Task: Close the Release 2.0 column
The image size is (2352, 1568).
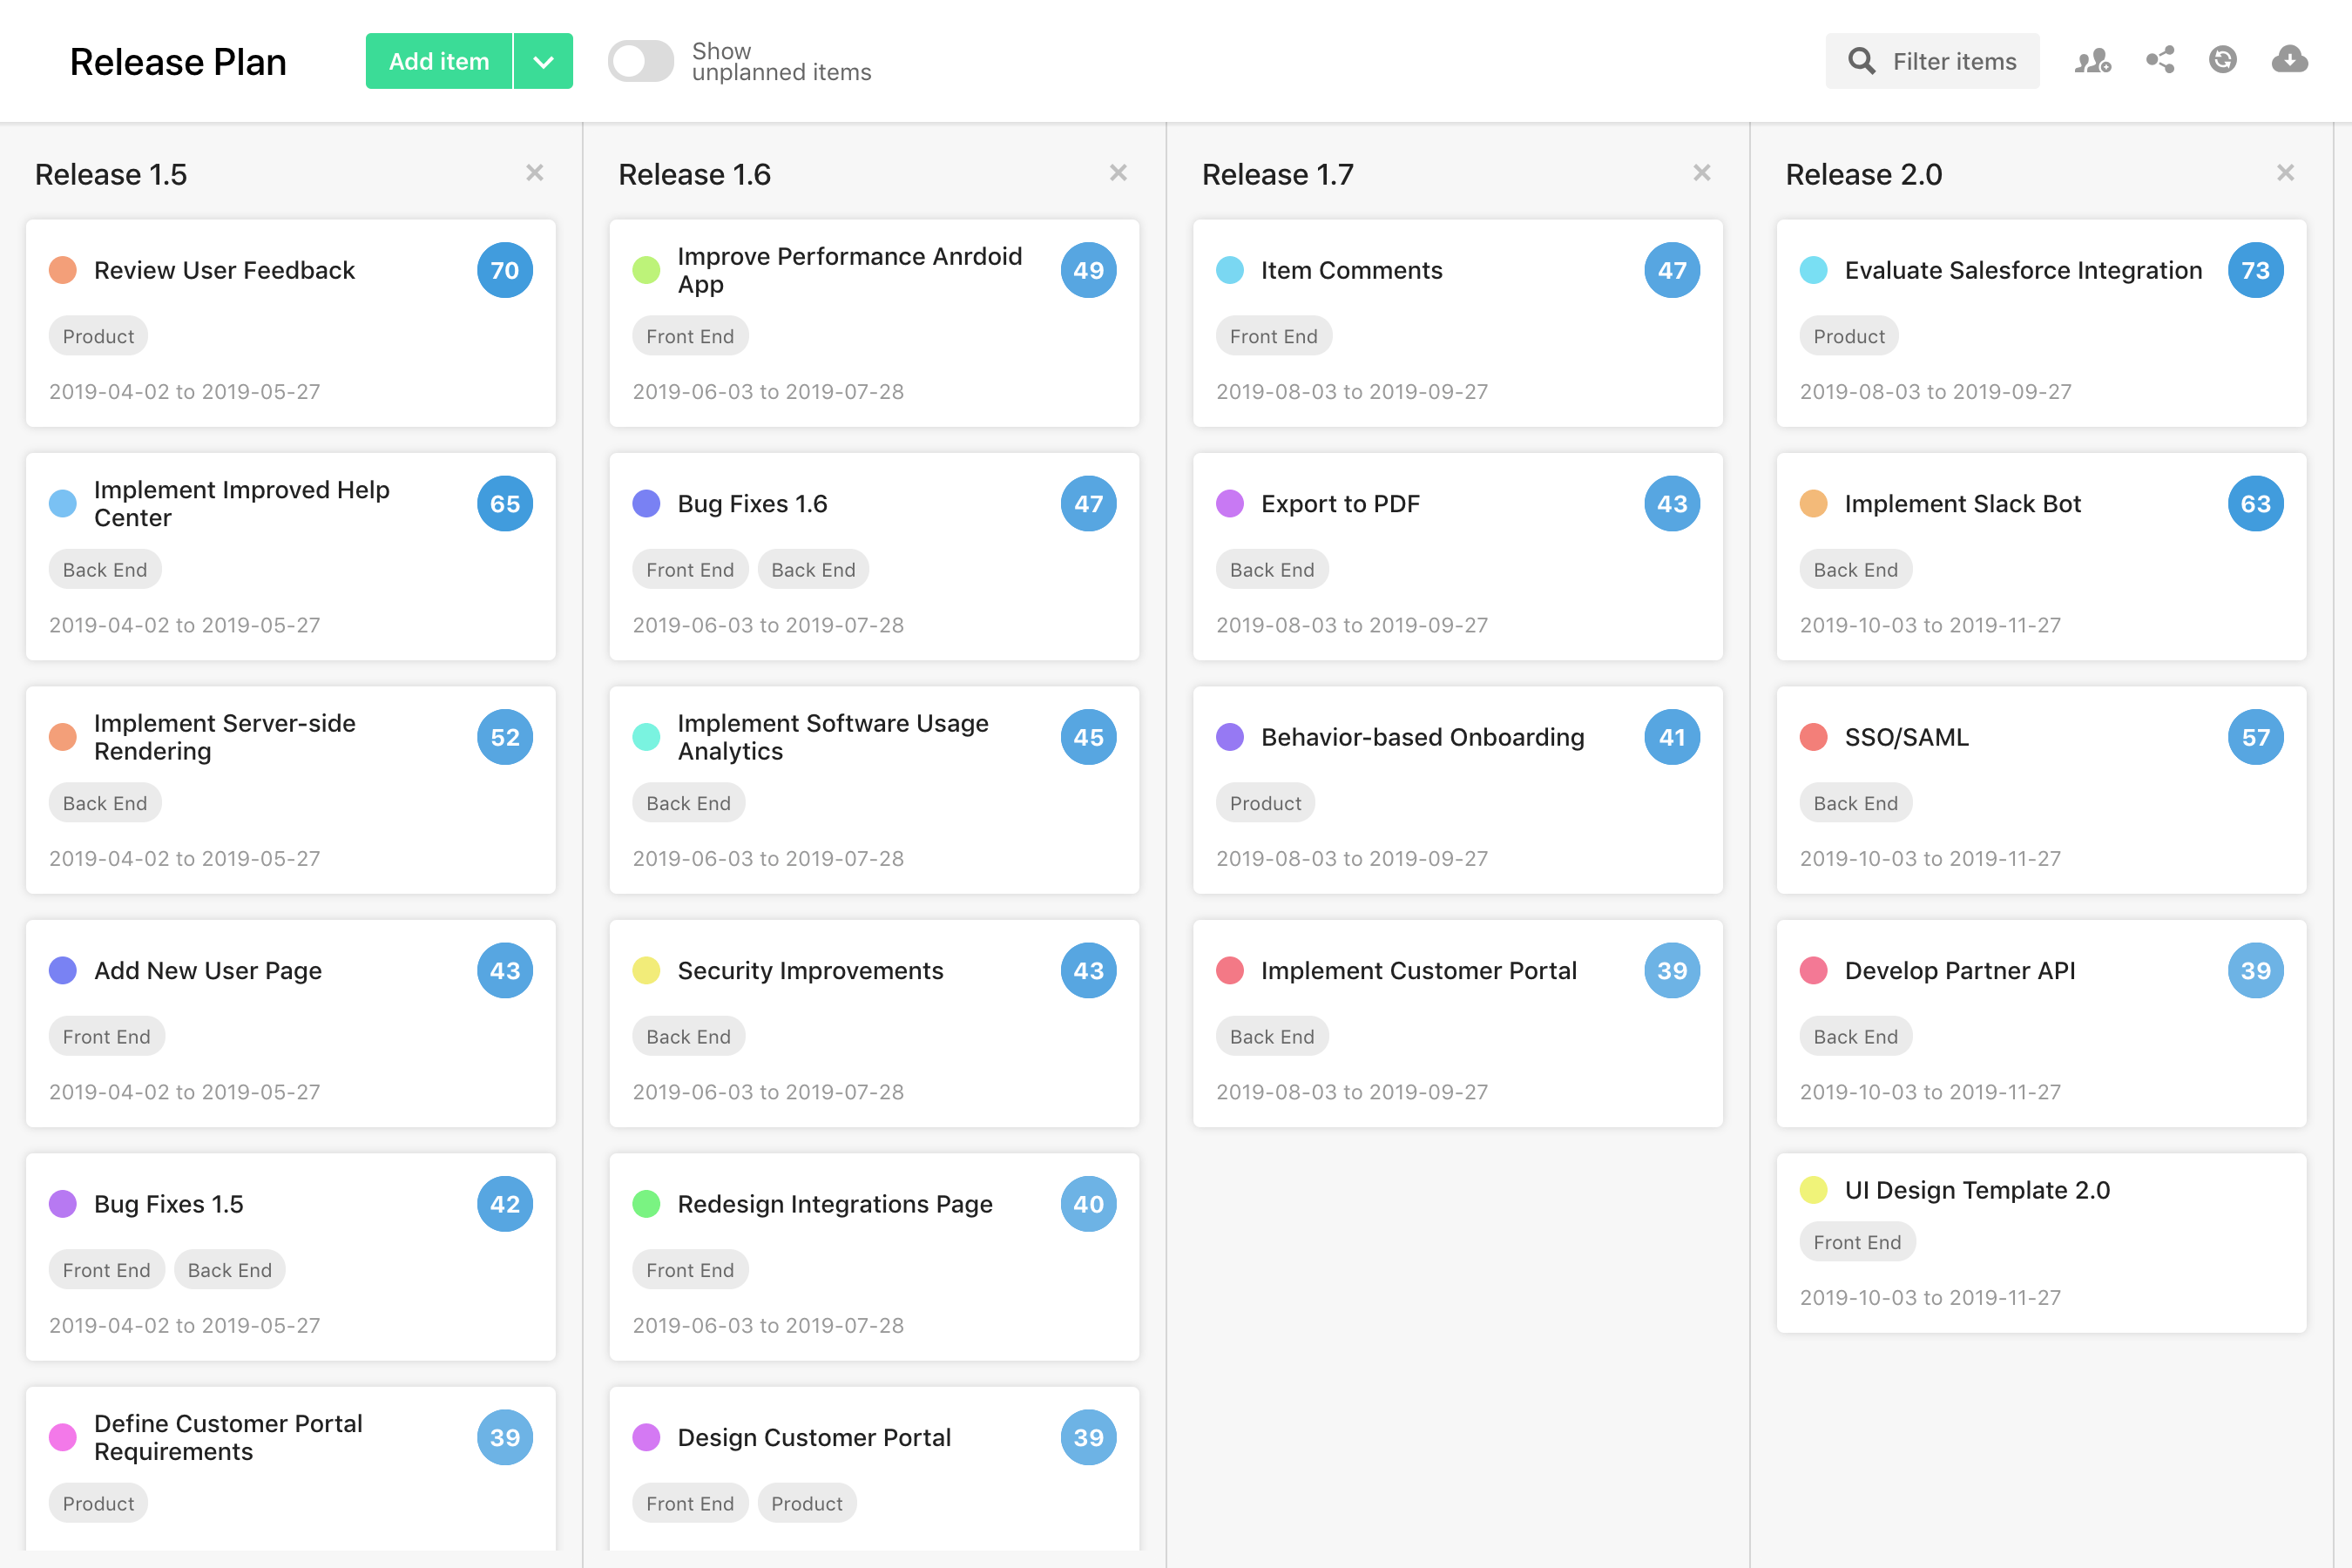Action: (2285, 172)
